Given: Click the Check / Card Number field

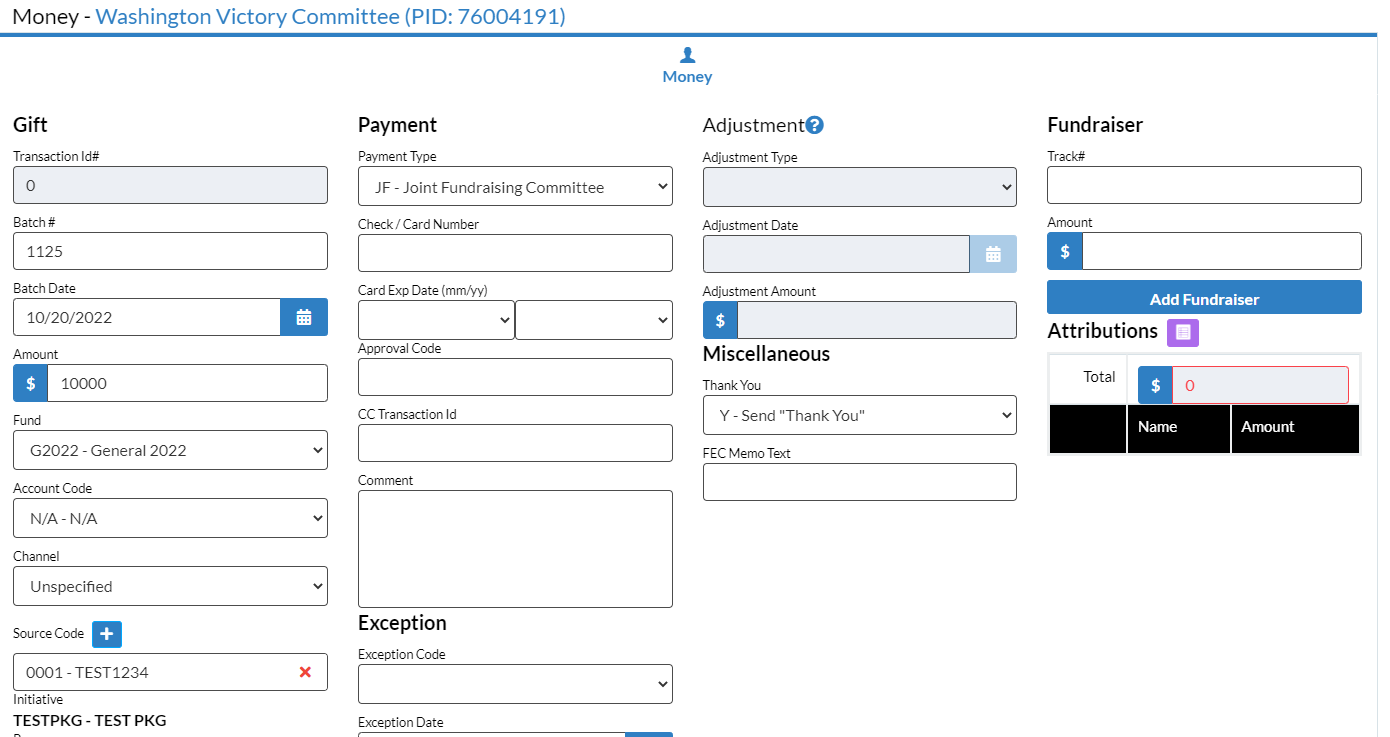Looking at the screenshot, I should pos(515,253).
